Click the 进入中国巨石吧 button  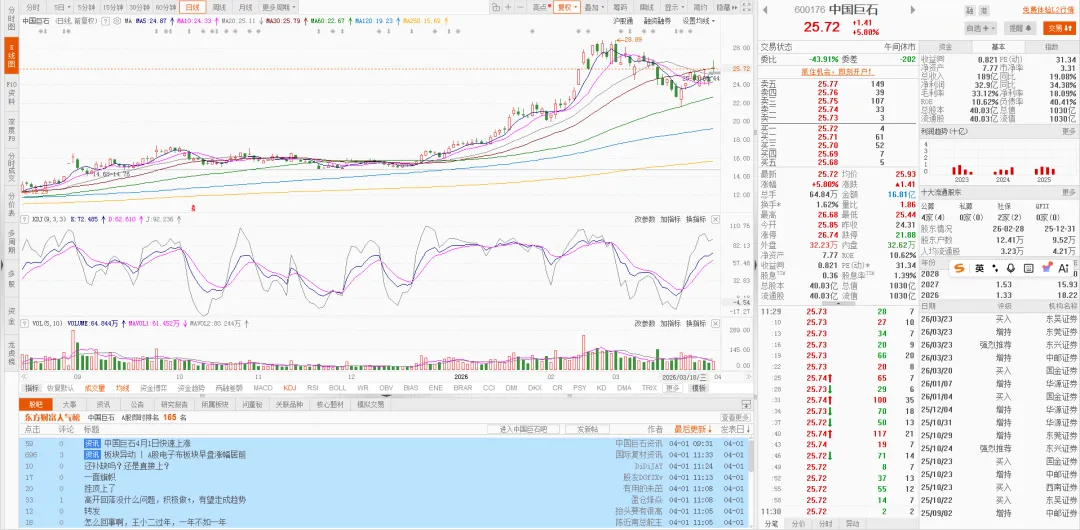click(x=523, y=429)
